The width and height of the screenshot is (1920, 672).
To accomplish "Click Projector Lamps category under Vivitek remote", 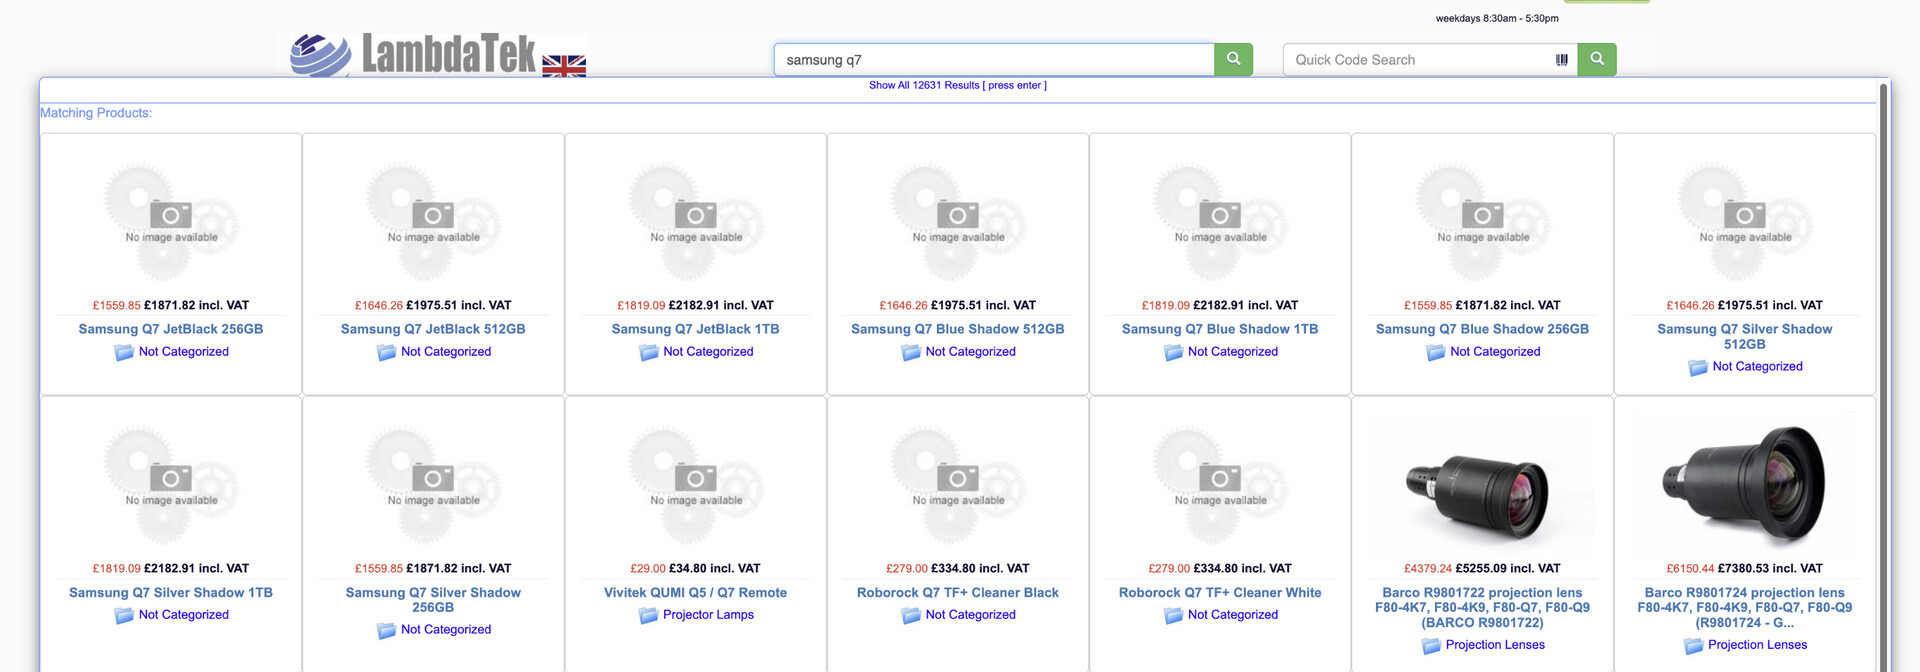I will [x=708, y=615].
